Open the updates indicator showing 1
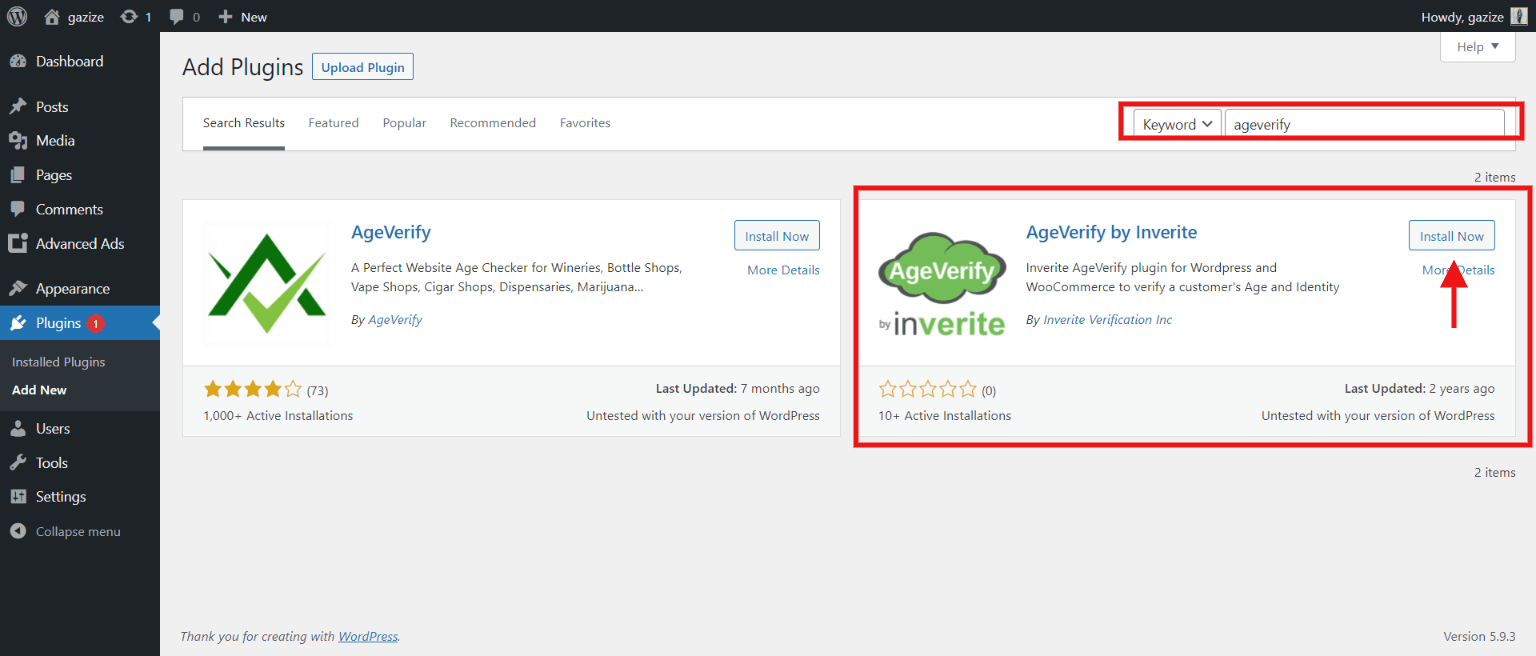 pos(135,16)
